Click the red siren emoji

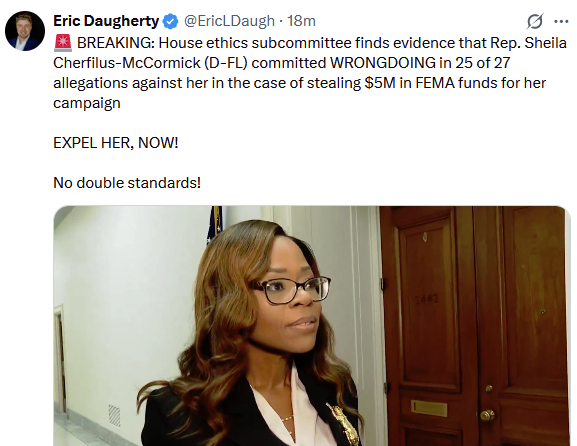coord(63,43)
